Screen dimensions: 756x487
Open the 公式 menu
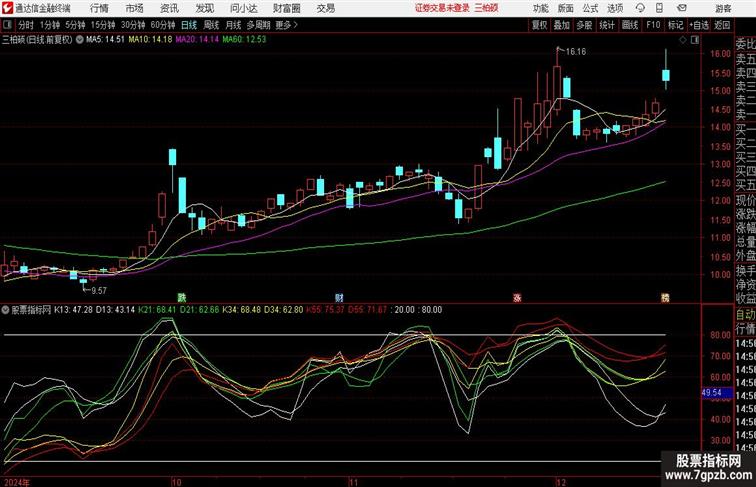tap(590, 8)
